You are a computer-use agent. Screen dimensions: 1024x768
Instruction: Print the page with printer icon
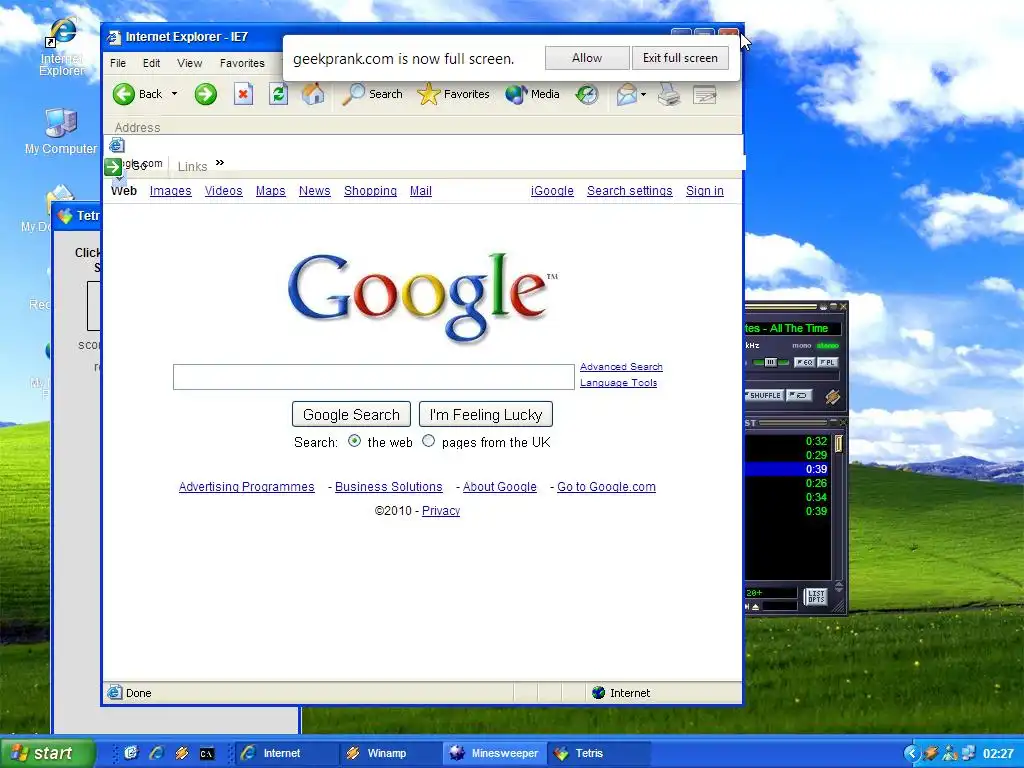click(x=669, y=95)
